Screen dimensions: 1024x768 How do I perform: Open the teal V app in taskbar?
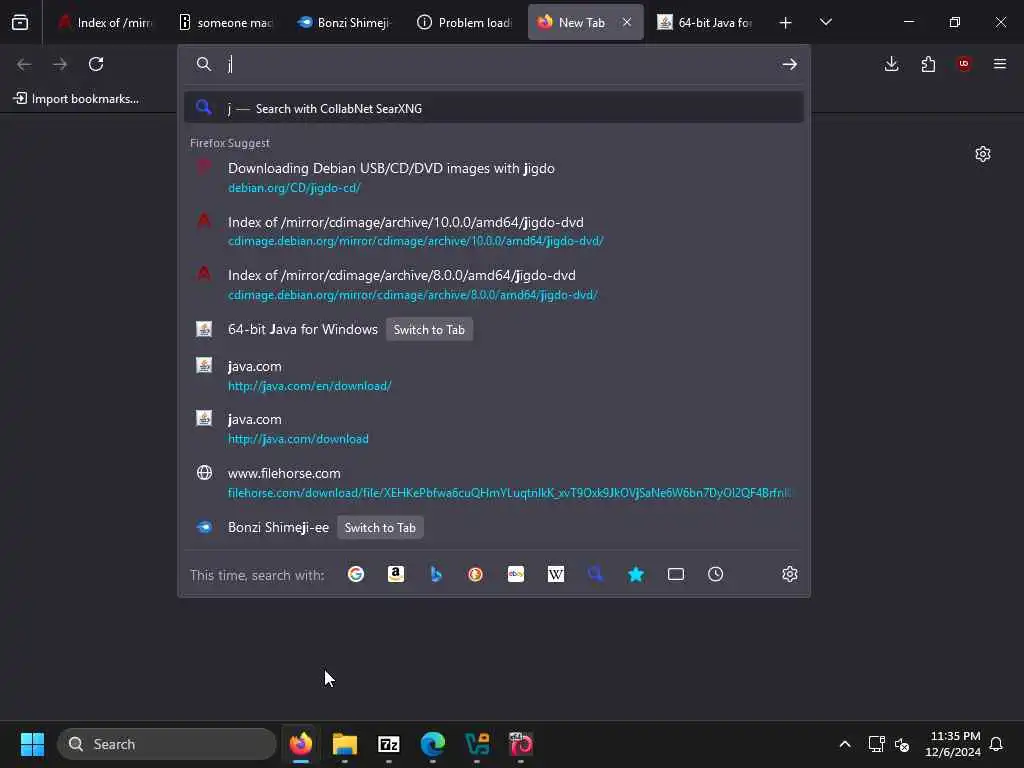pyautogui.click(x=477, y=744)
